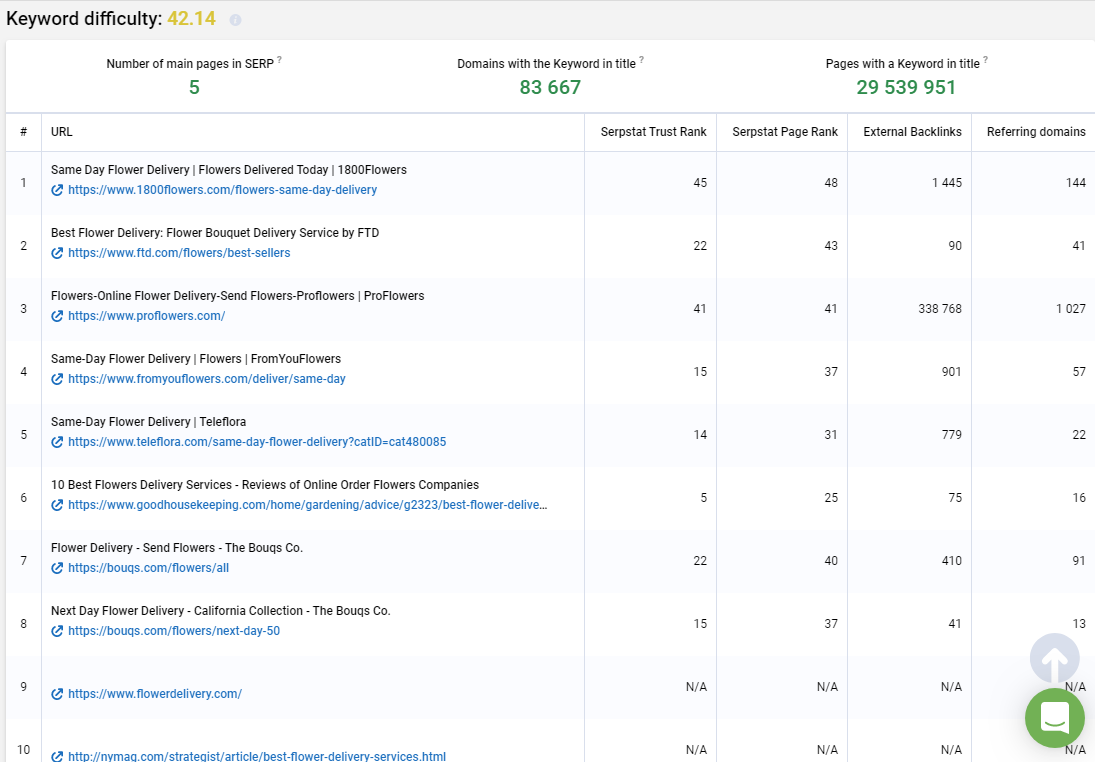The height and width of the screenshot is (762, 1095).
Task: Open the nymag.com strategist article link
Action: pyautogui.click(x=257, y=756)
